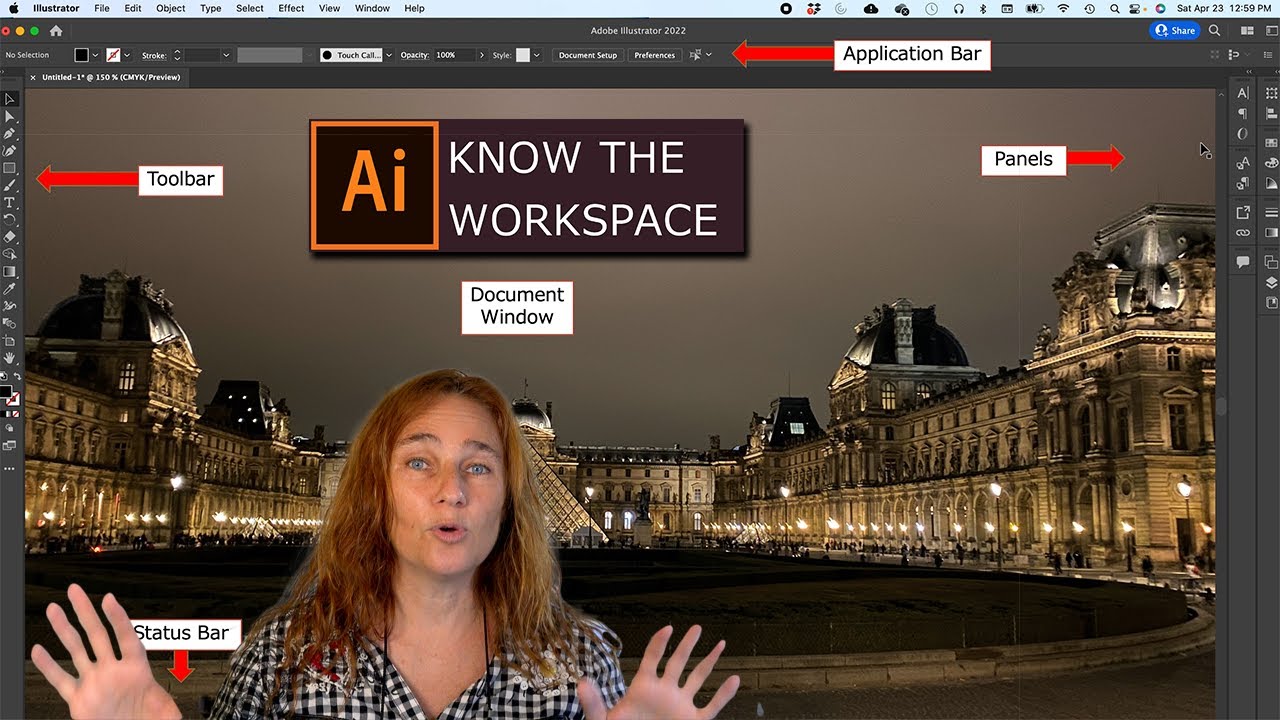Image resolution: width=1280 pixels, height=720 pixels.
Task: Open the Paragraph panel icon
Action: (x=1243, y=113)
